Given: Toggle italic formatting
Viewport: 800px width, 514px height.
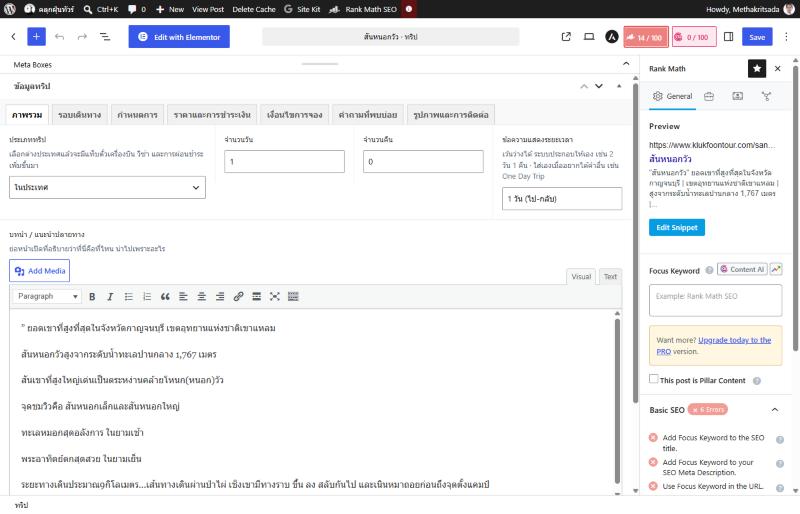Looking at the screenshot, I should click(x=110, y=297).
